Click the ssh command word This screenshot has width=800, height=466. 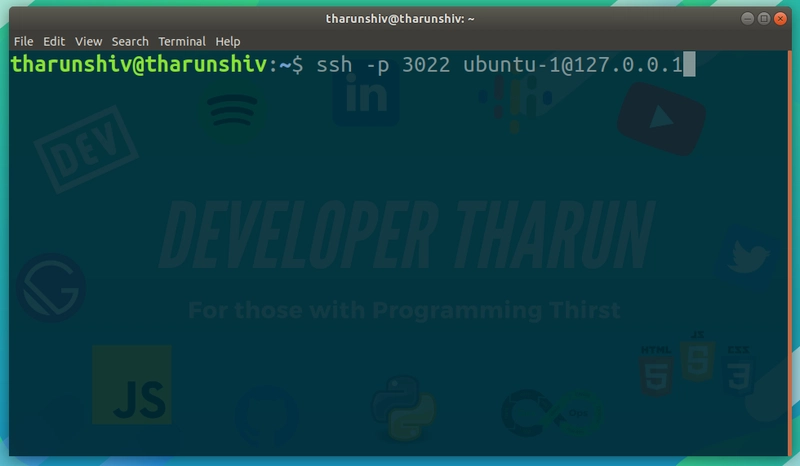click(334, 65)
